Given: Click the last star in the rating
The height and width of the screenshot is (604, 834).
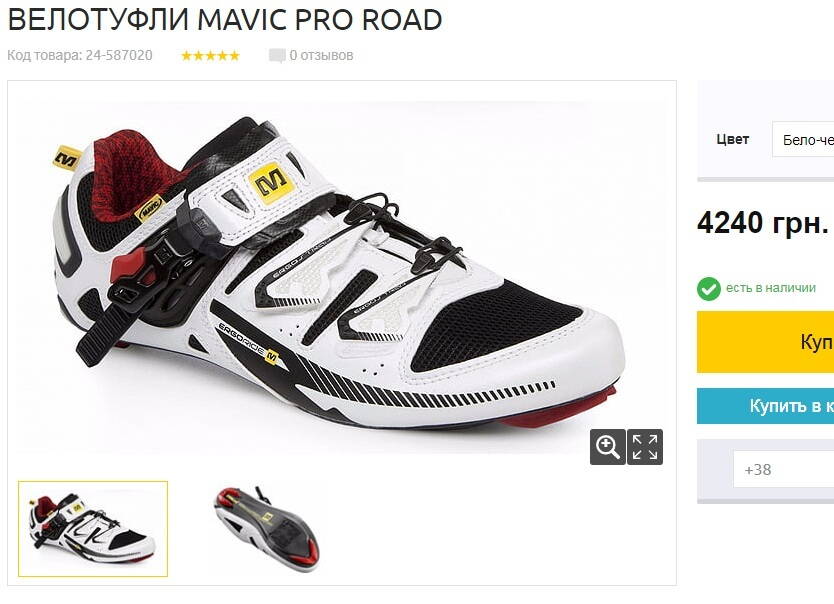Looking at the screenshot, I should tap(235, 55).
